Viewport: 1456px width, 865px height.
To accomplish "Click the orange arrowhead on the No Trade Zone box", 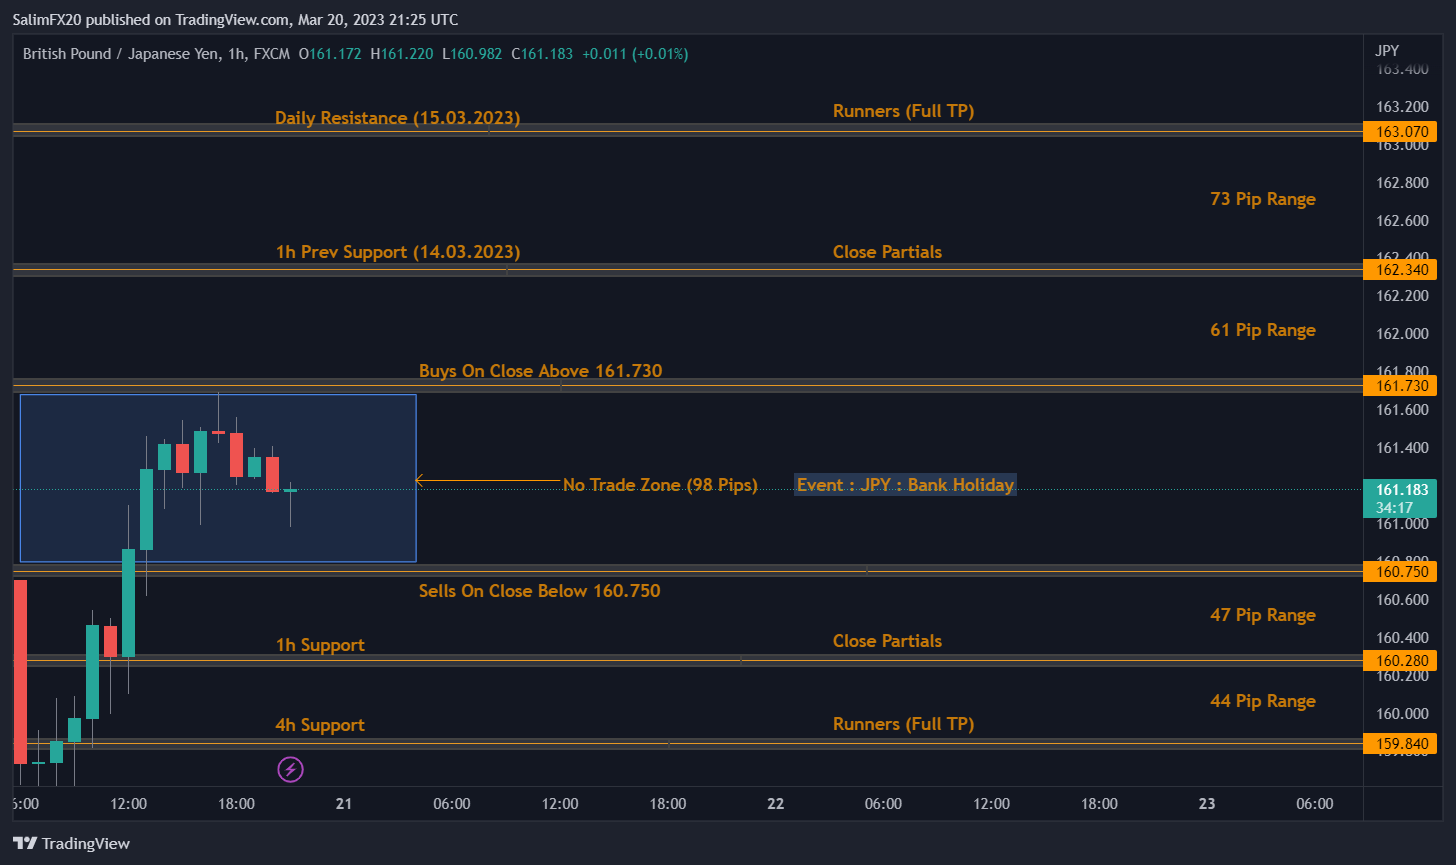I will pyautogui.click(x=420, y=481).
